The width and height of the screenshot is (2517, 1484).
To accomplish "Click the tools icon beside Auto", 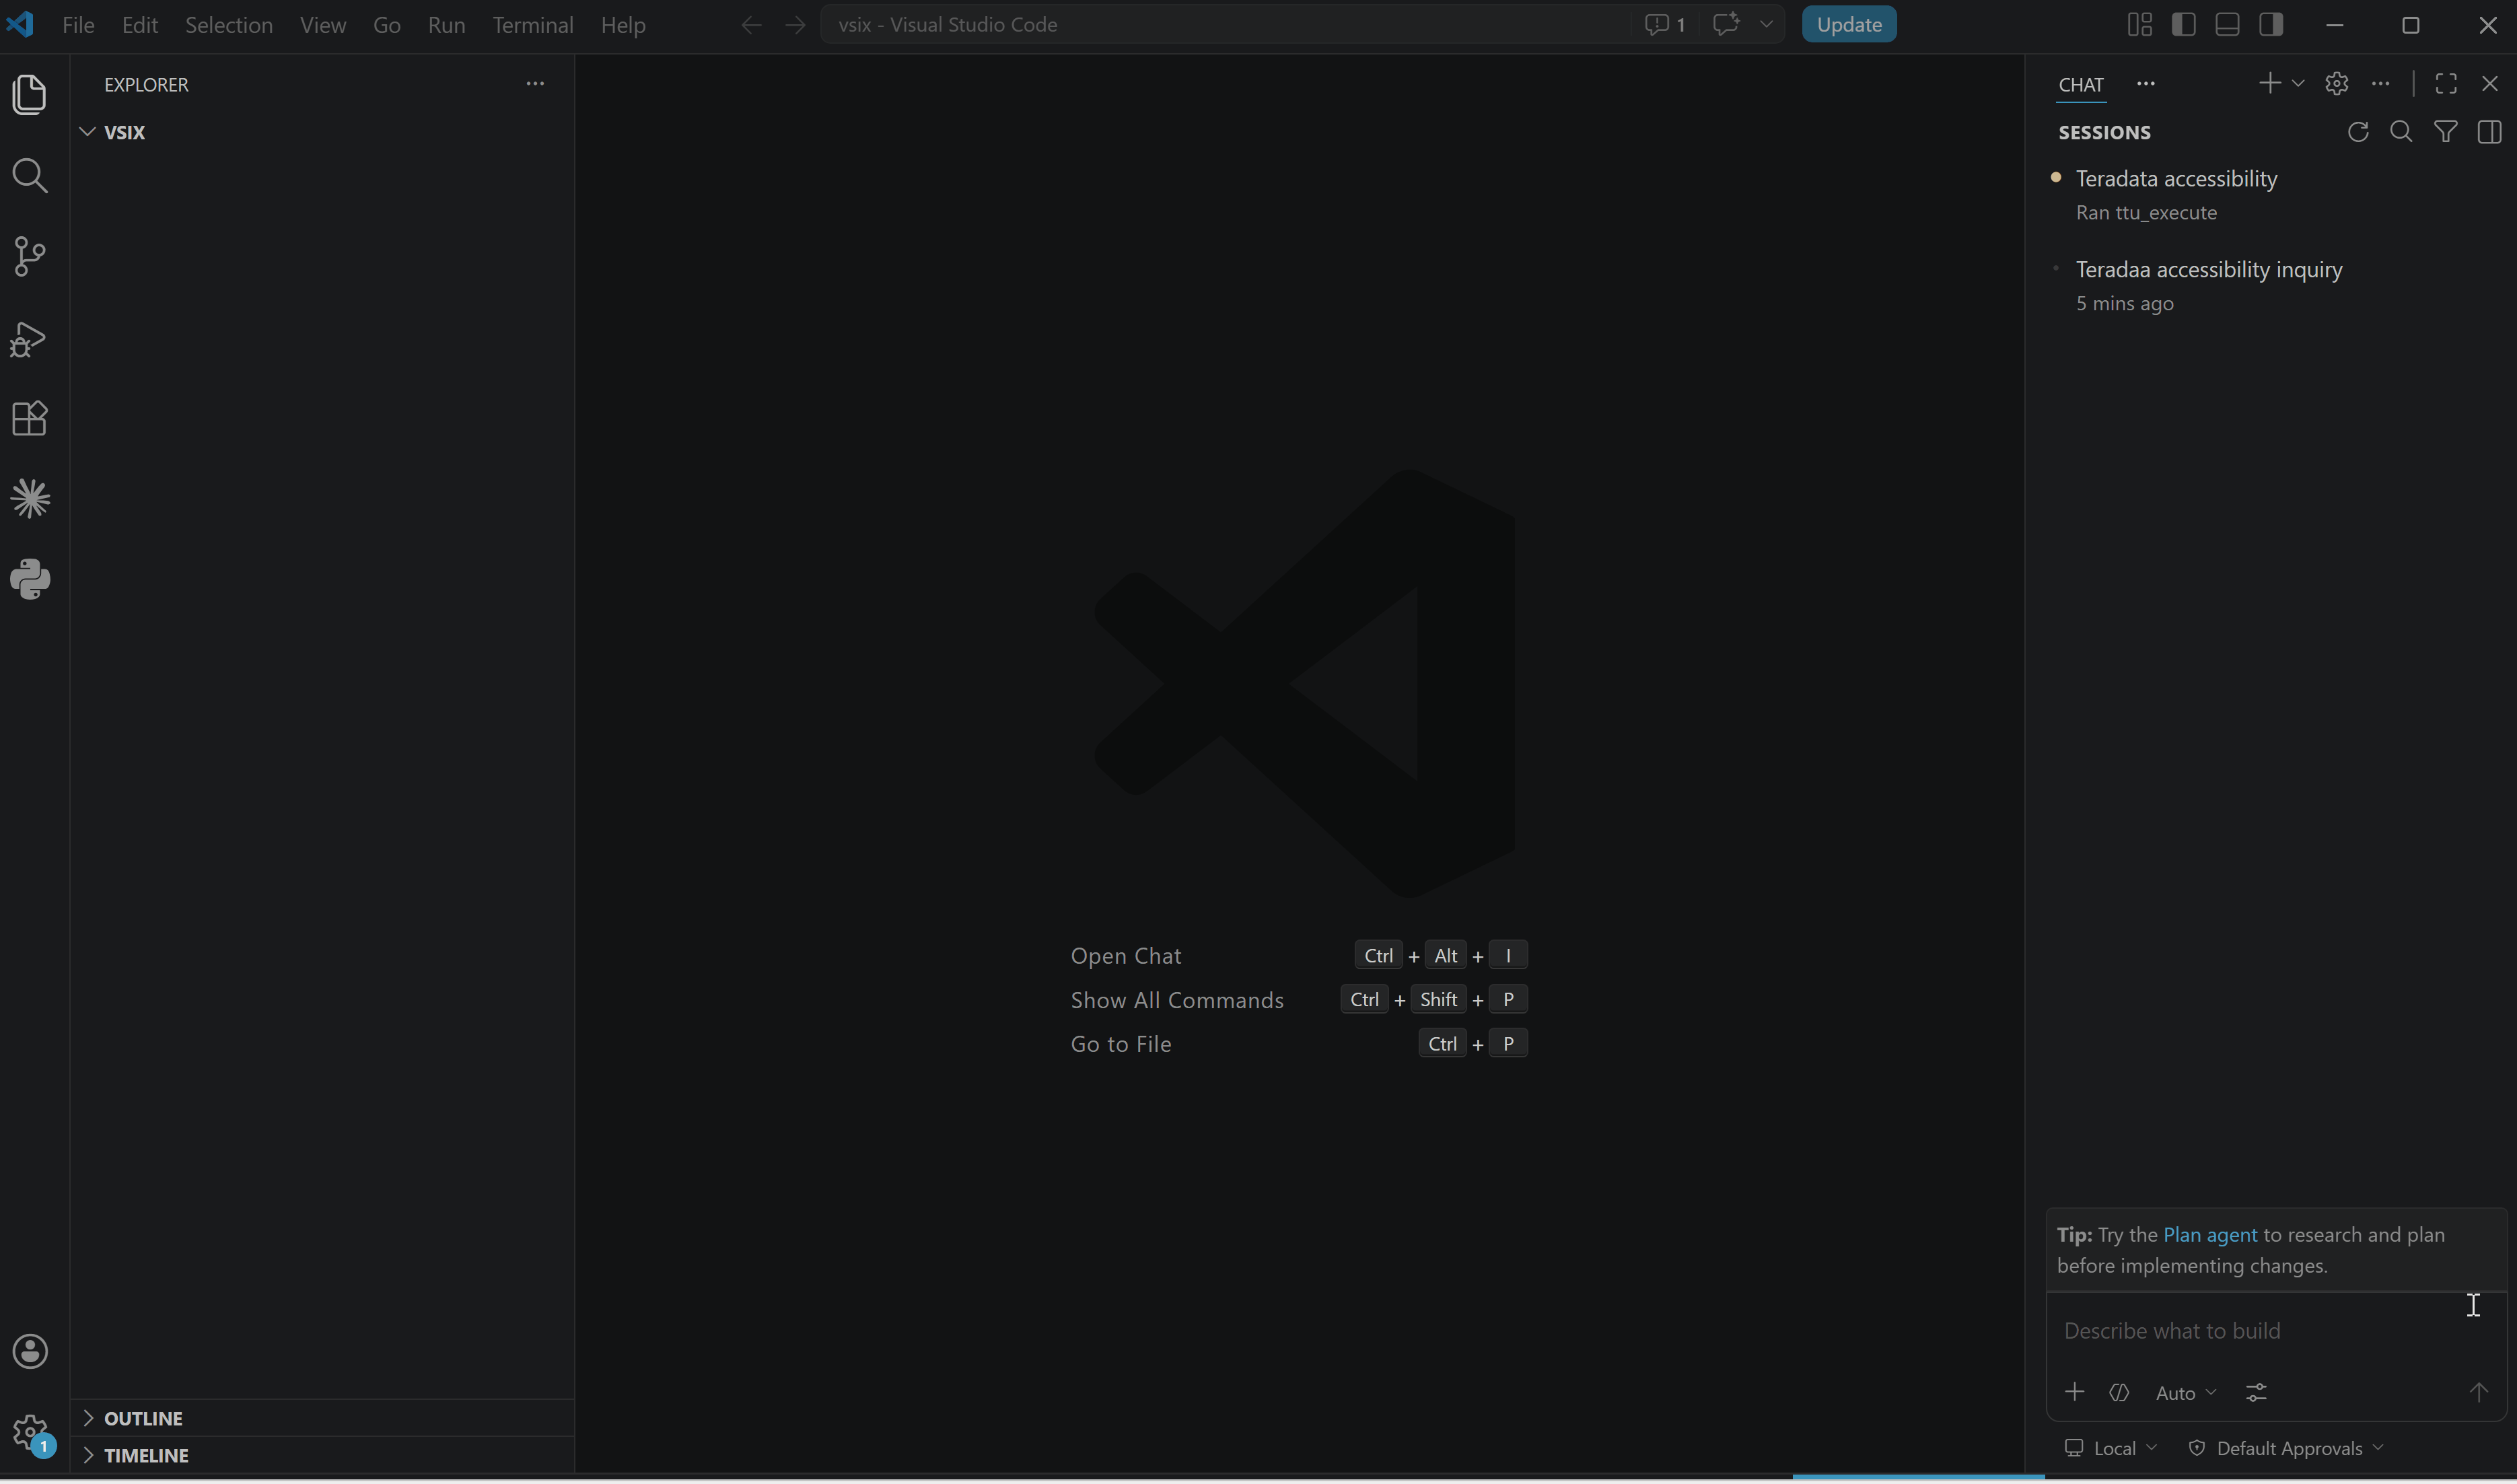I will [x=2118, y=1392].
